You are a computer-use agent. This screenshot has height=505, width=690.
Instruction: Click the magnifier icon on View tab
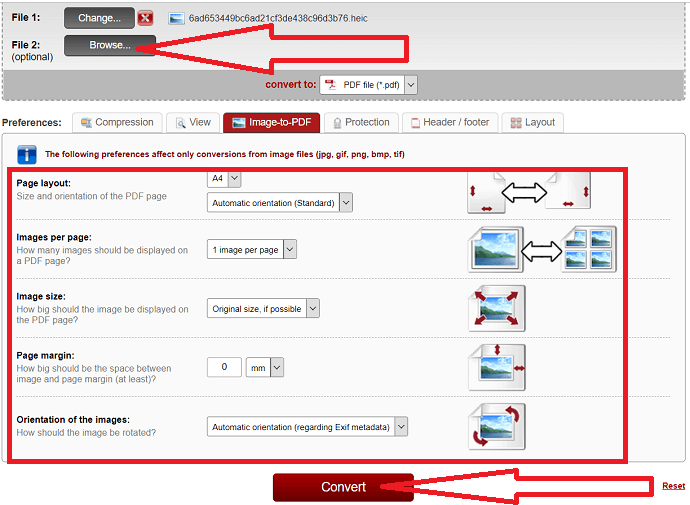click(180, 123)
